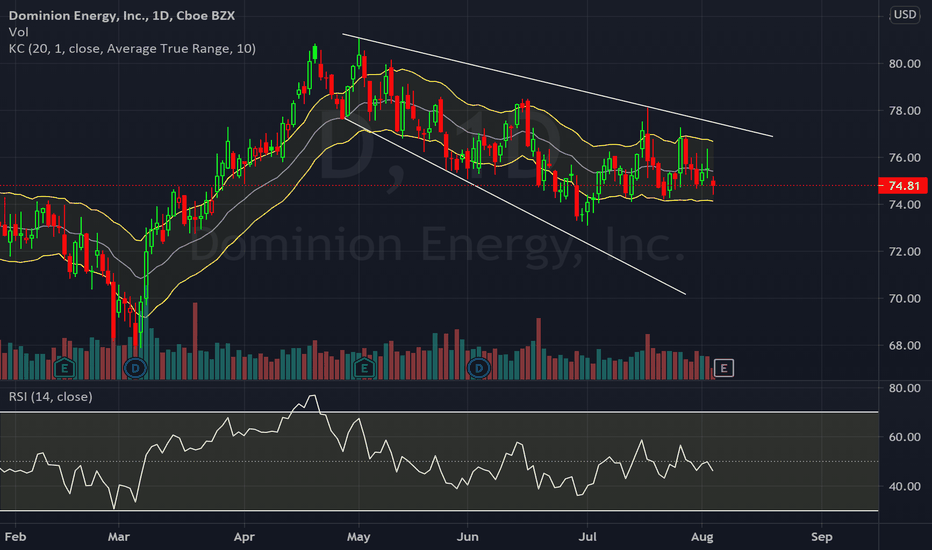Click the RSI 40.00 axis label
Viewport: 932px width, 550px height.
coord(904,486)
